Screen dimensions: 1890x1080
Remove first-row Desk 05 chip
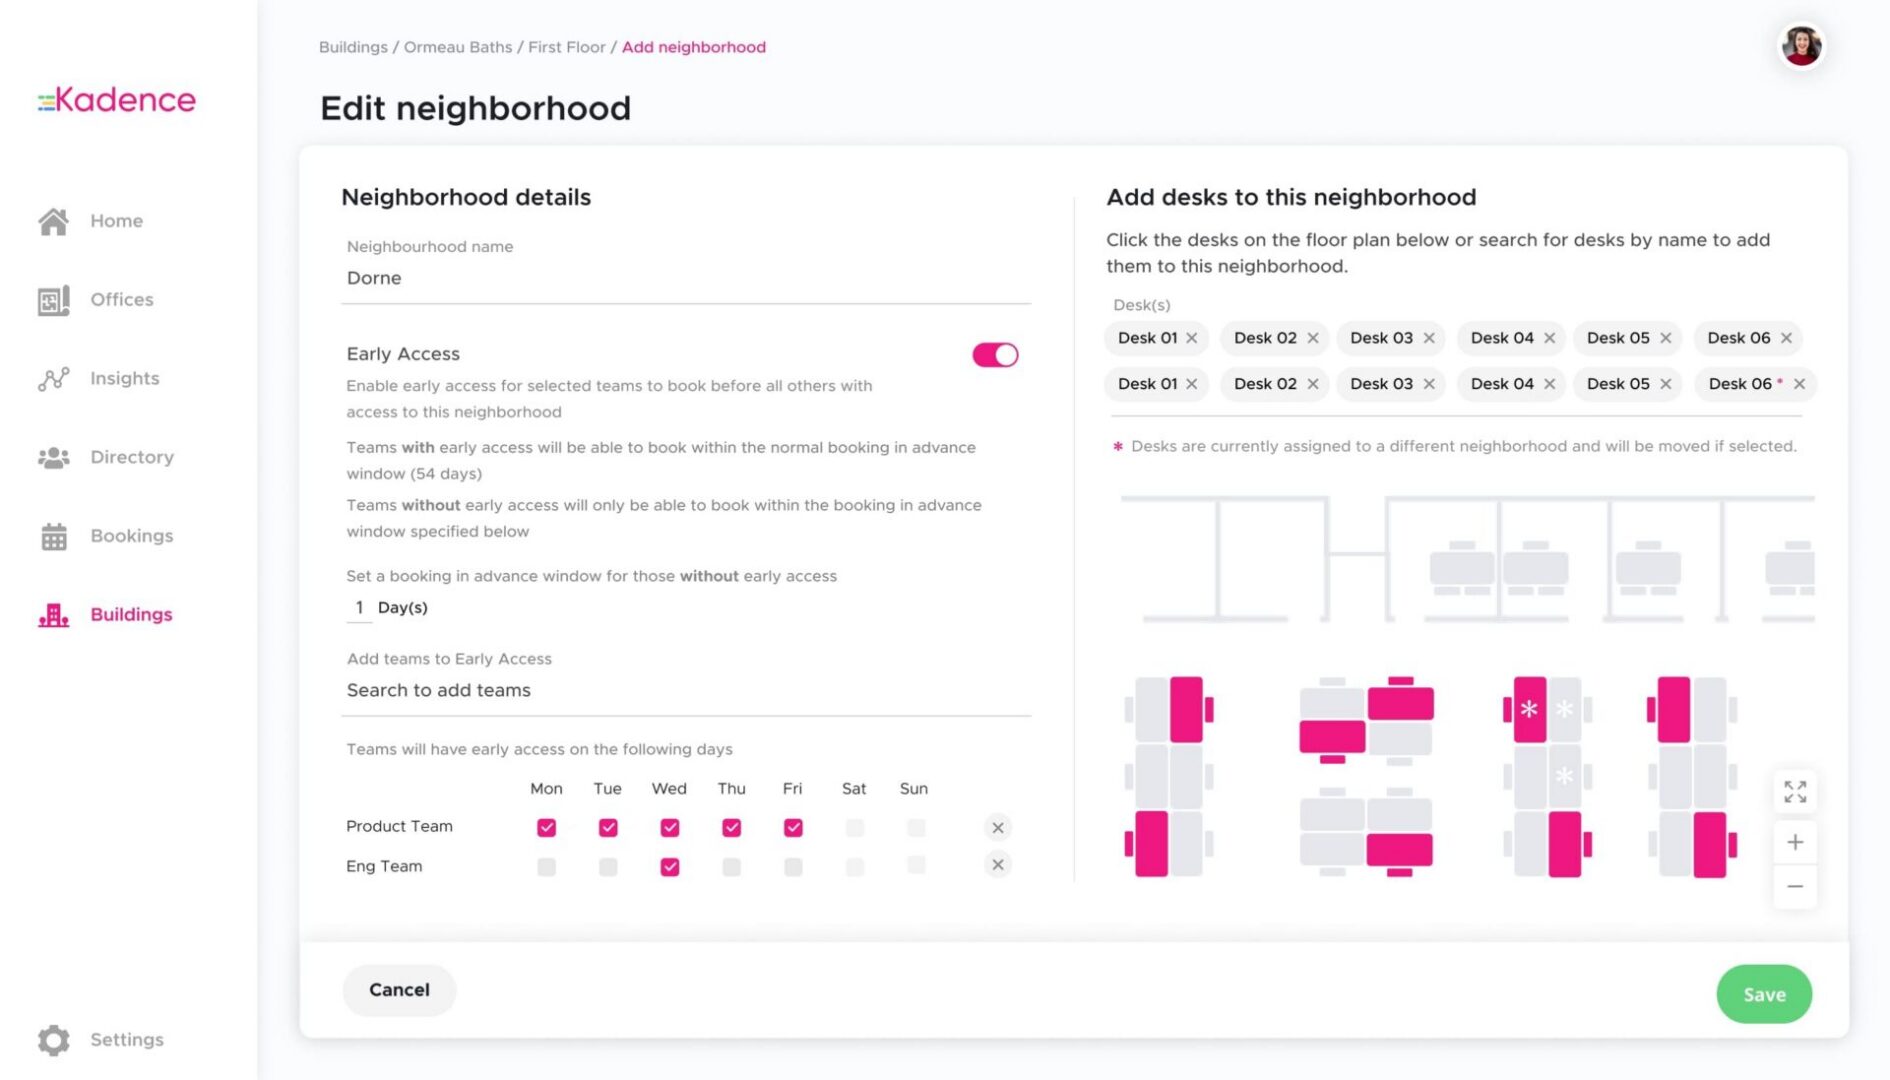pyautogui.click(x=1665, y=338)
